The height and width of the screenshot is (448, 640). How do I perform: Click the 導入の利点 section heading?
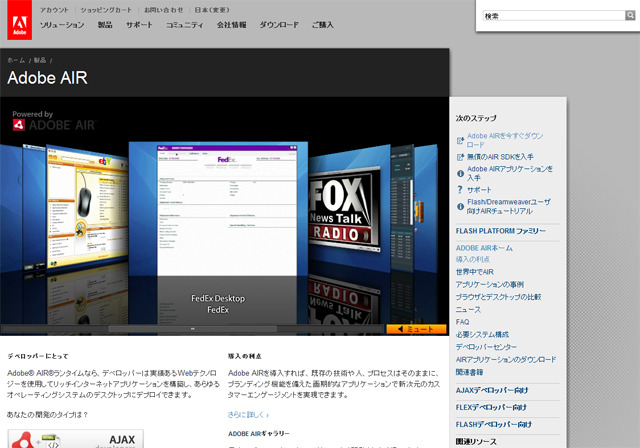click(x=244, y=356)
